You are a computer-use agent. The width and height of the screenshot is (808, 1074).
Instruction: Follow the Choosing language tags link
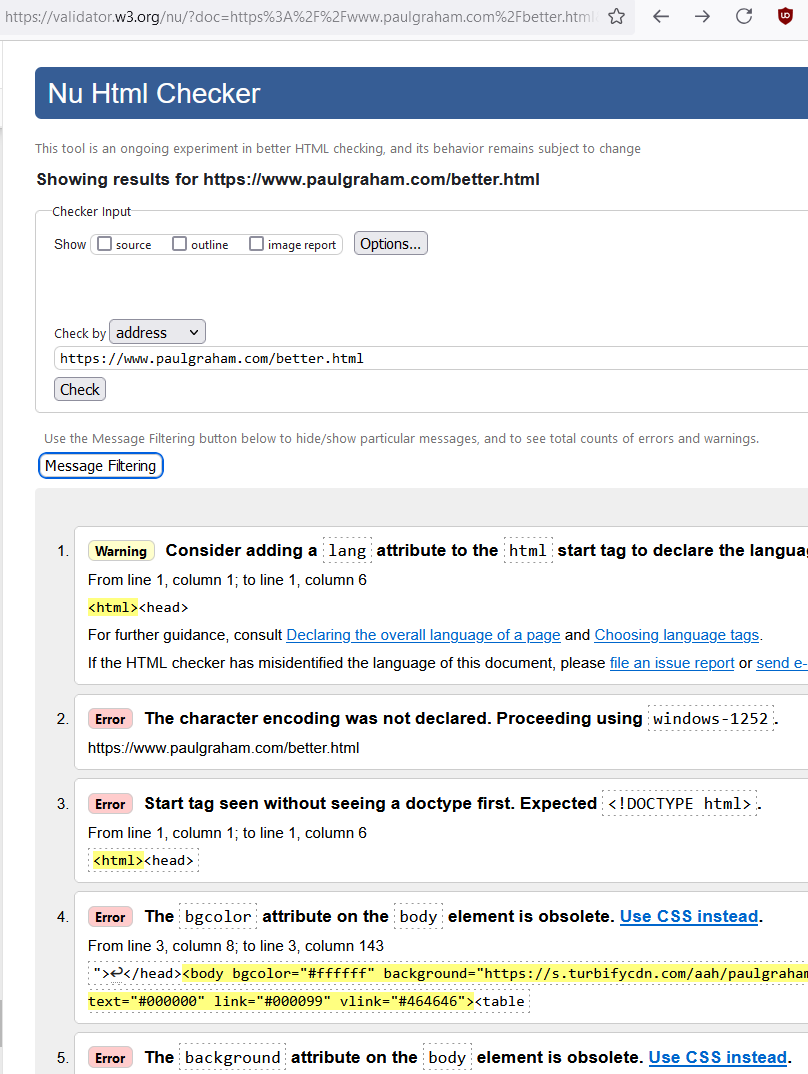click(x=677, y=635)
